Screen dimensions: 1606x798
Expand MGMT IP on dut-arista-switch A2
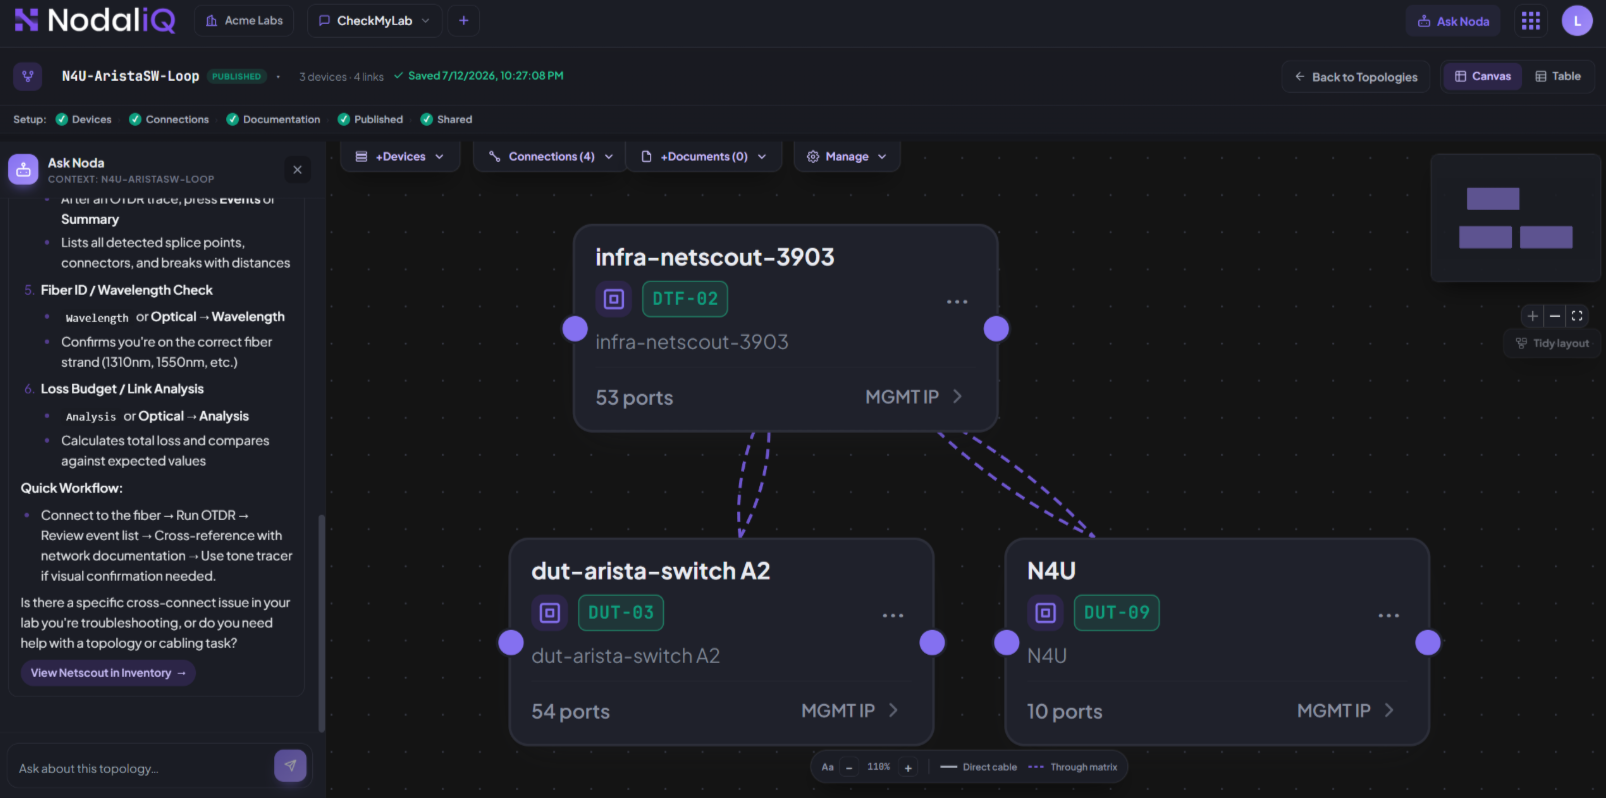point(850,711)
